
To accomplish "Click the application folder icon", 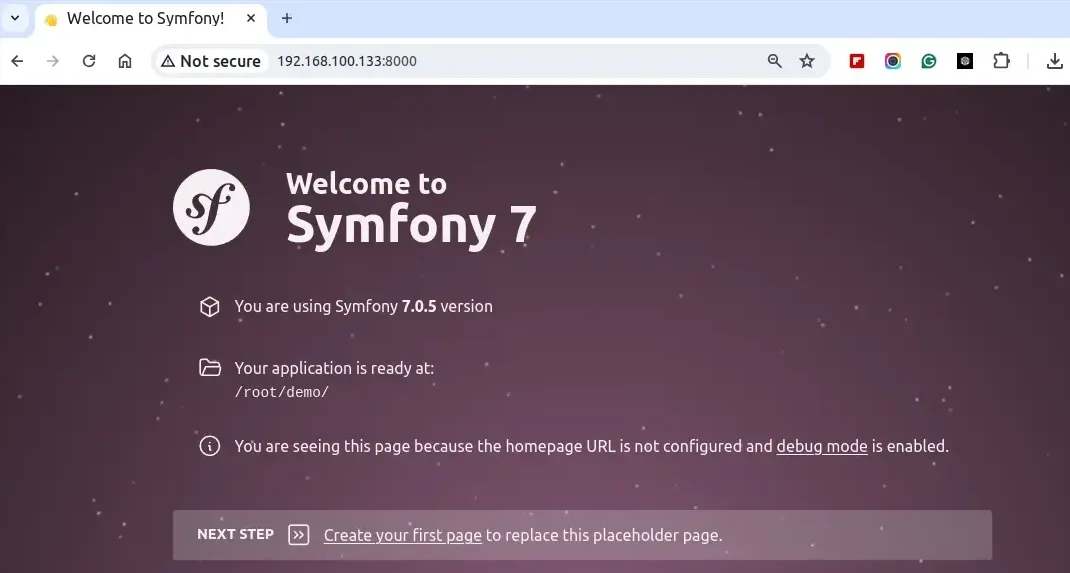I will (209, 368).
